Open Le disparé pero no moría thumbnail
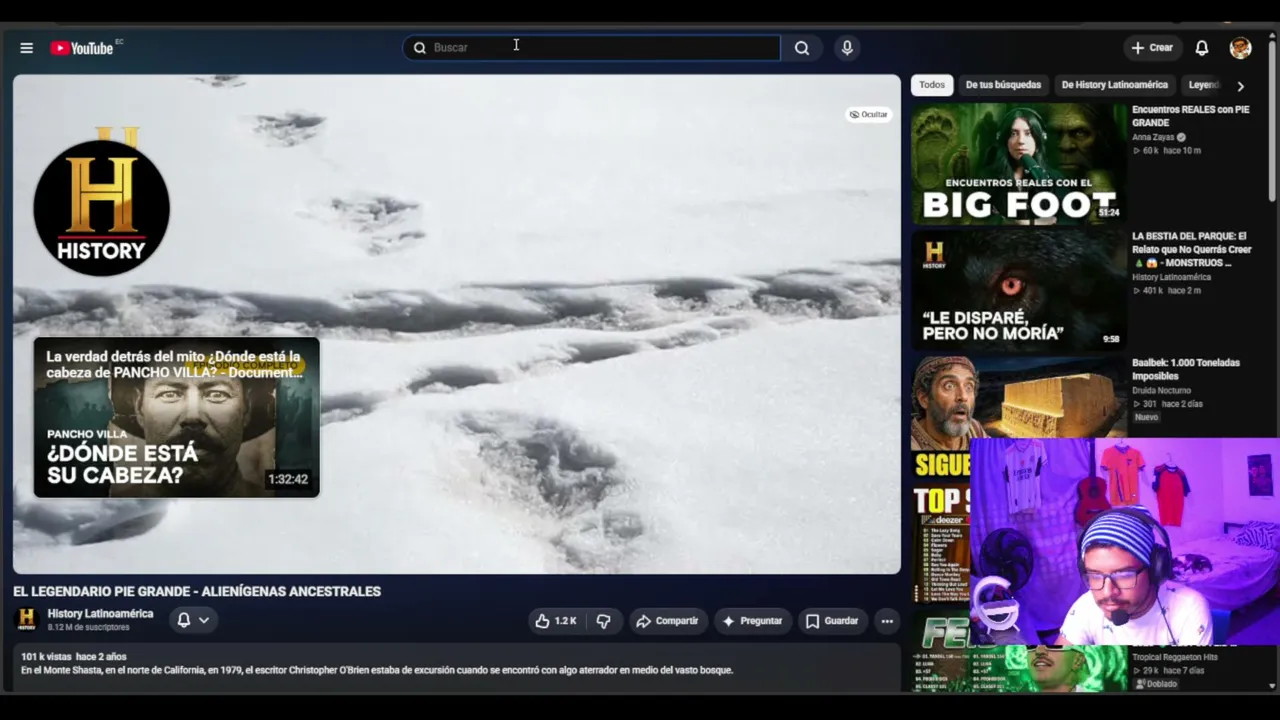 pyautogui.click(x=1018, y=290)
